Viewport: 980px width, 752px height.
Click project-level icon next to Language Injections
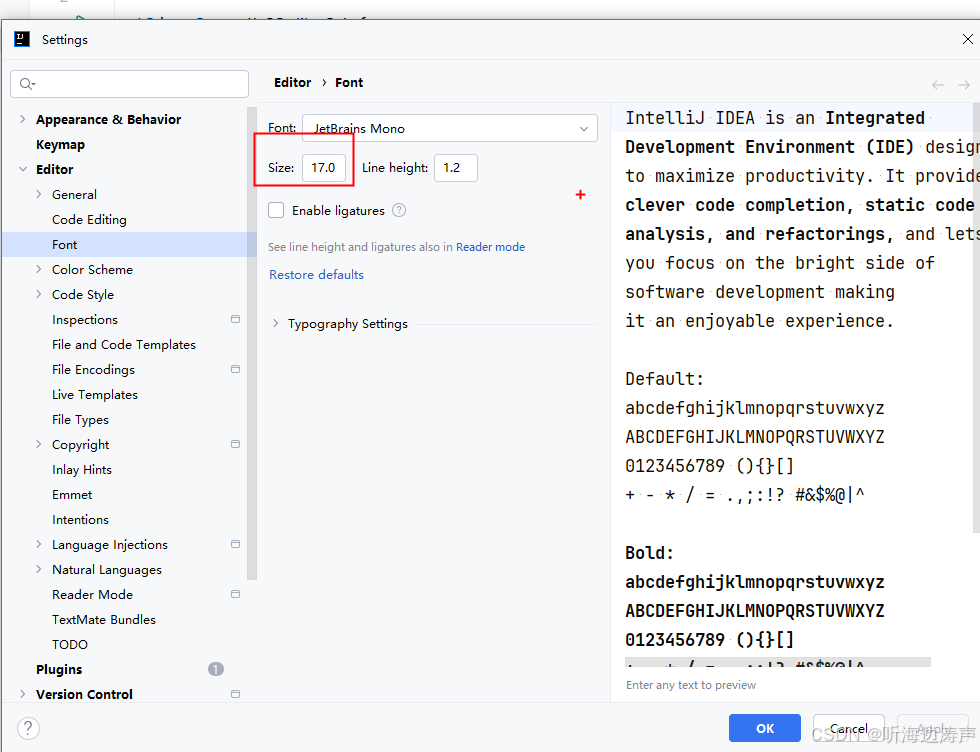coord(236,544)
